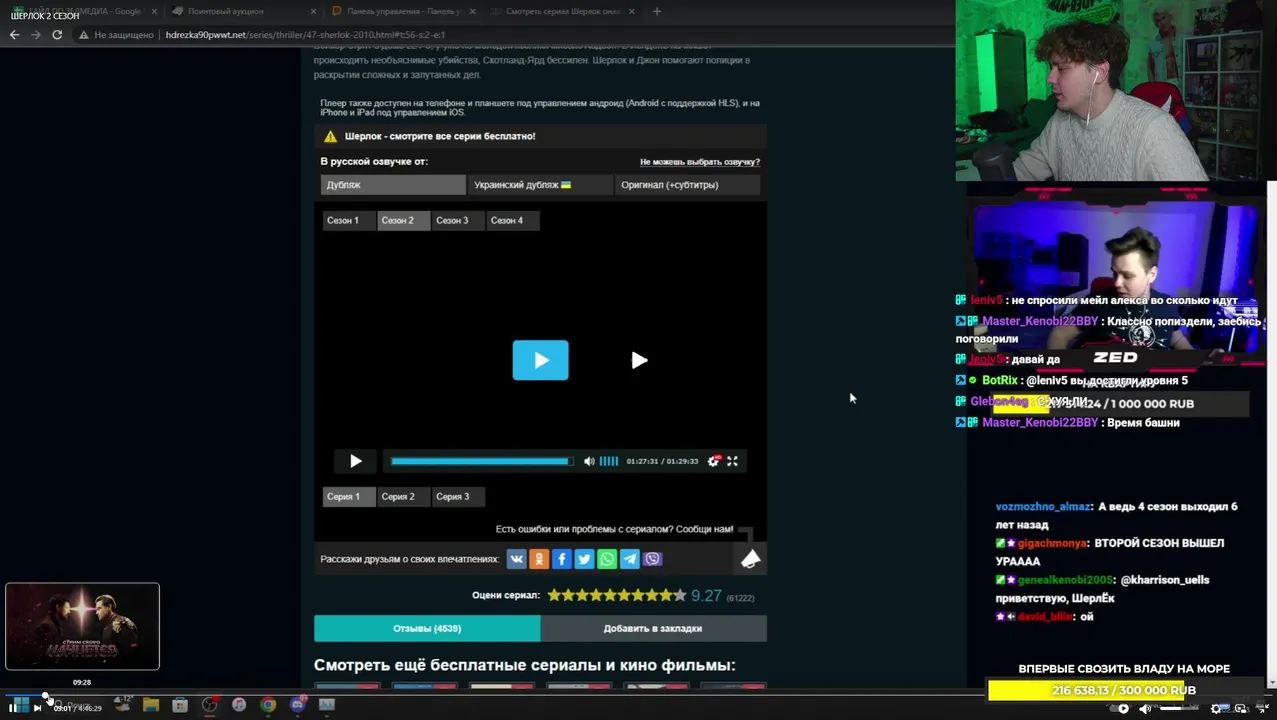This screenshot has width=1277, height=720.
Task: Open OBS Studio on the taskbar
Action: (x=209, y=705)
